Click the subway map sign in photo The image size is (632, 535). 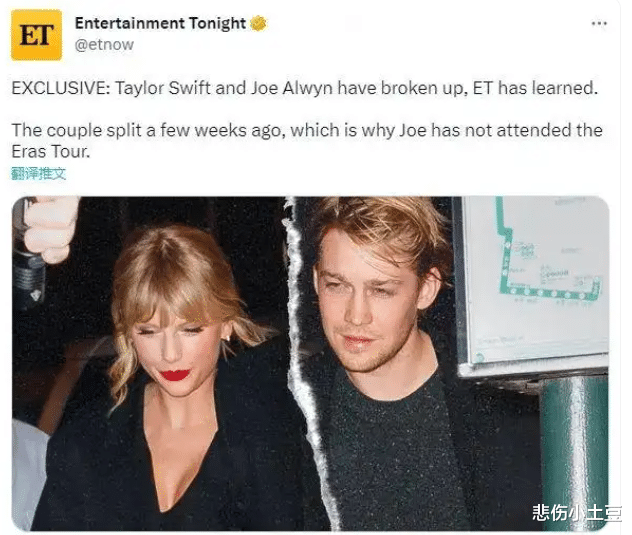pos(534,282)
